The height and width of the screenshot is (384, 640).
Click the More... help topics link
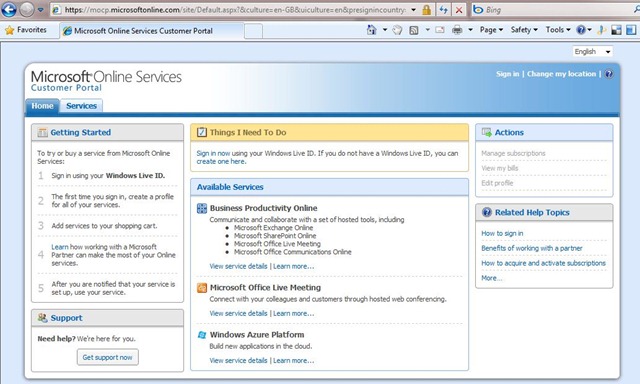491,278
